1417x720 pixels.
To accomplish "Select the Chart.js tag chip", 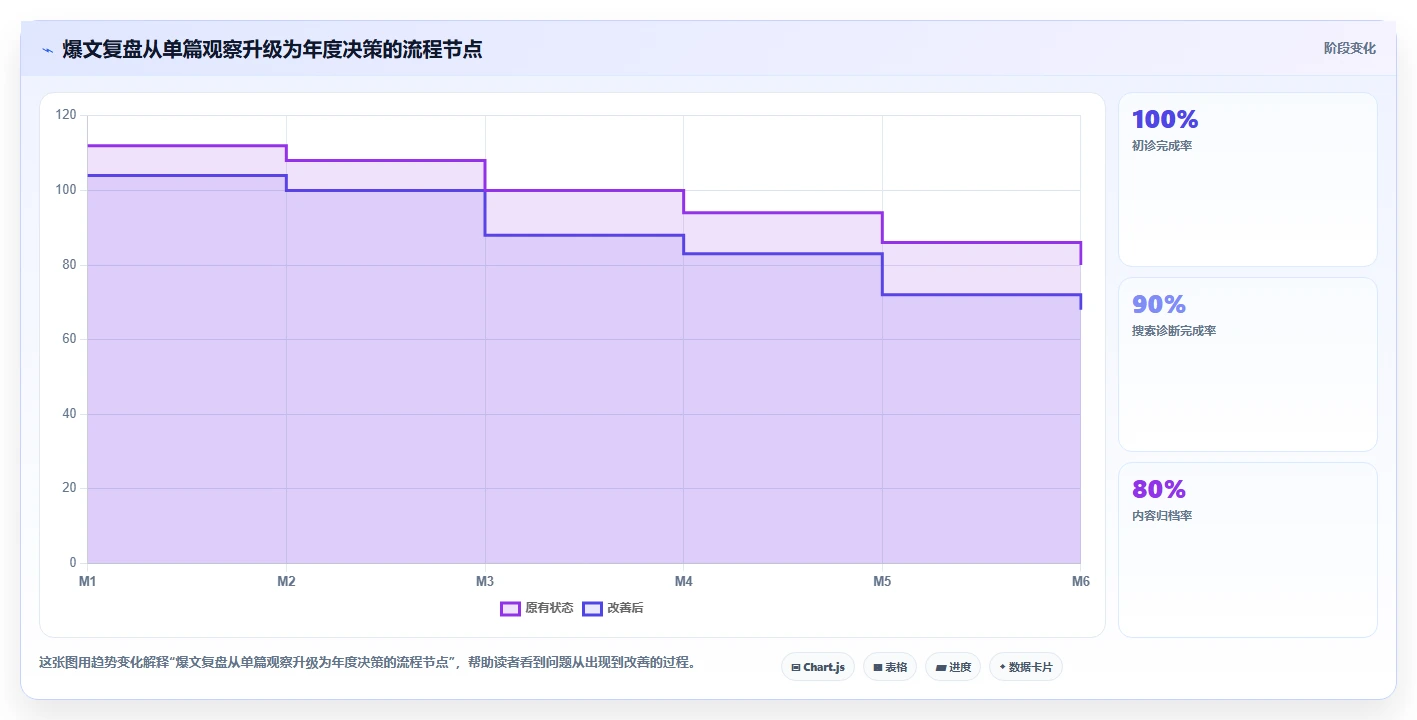I will coord(817,667).
